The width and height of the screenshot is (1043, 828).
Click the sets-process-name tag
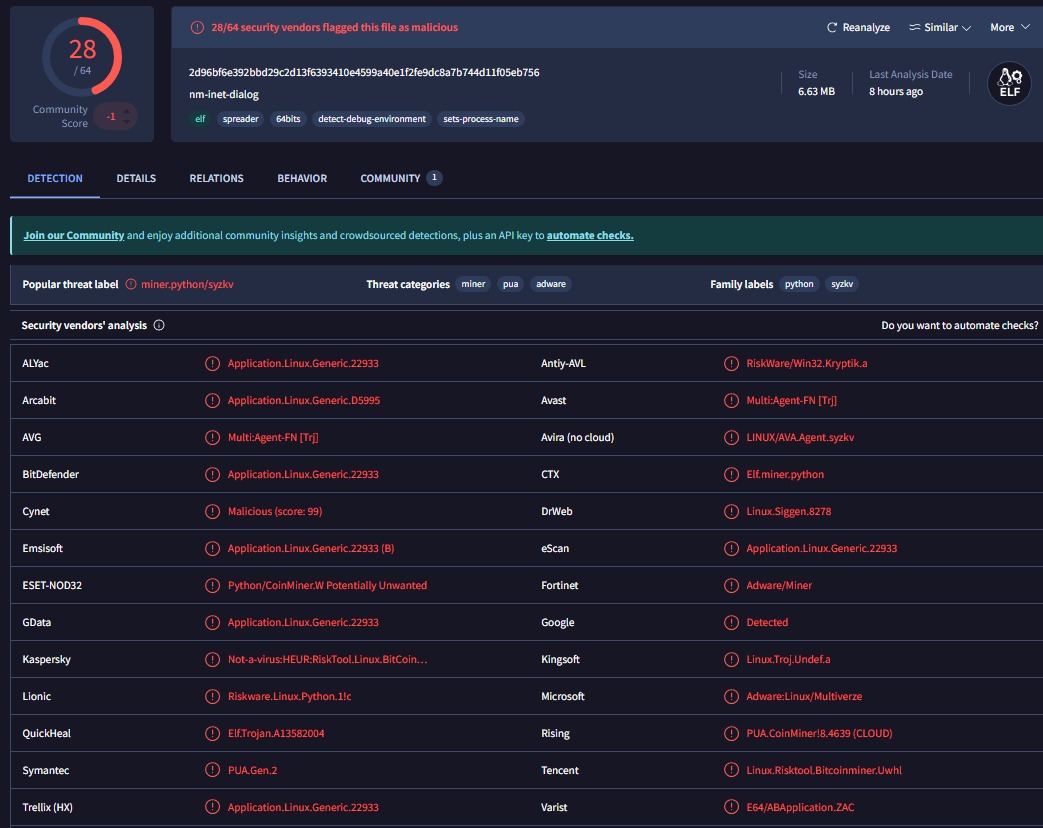[x=481, y=119]
